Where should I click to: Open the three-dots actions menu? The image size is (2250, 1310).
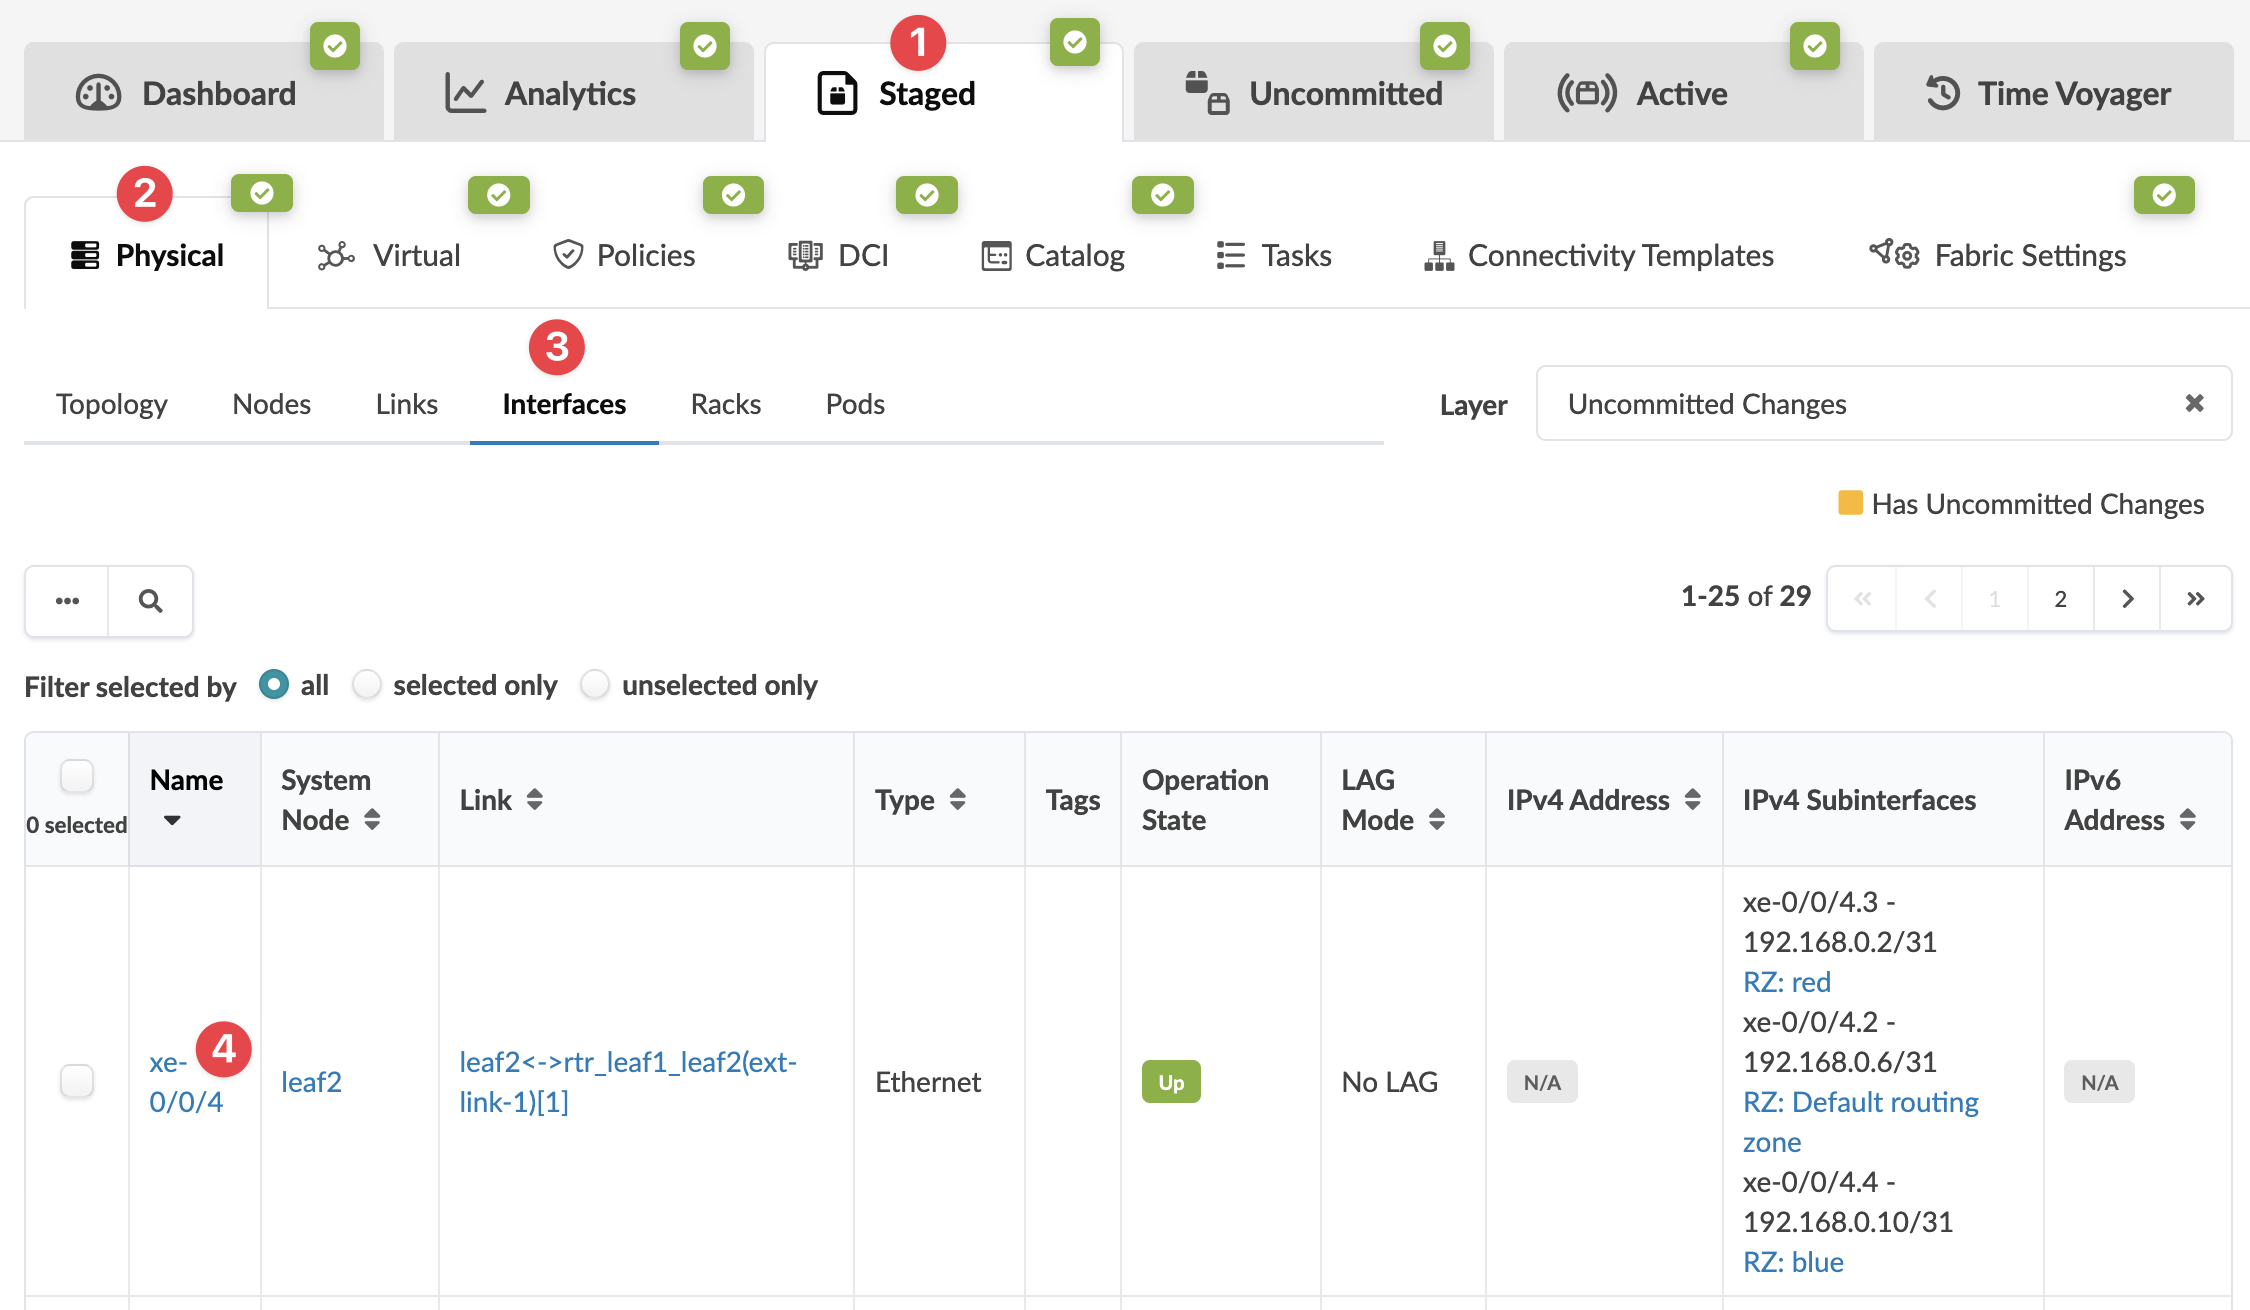tap(67, 601)
